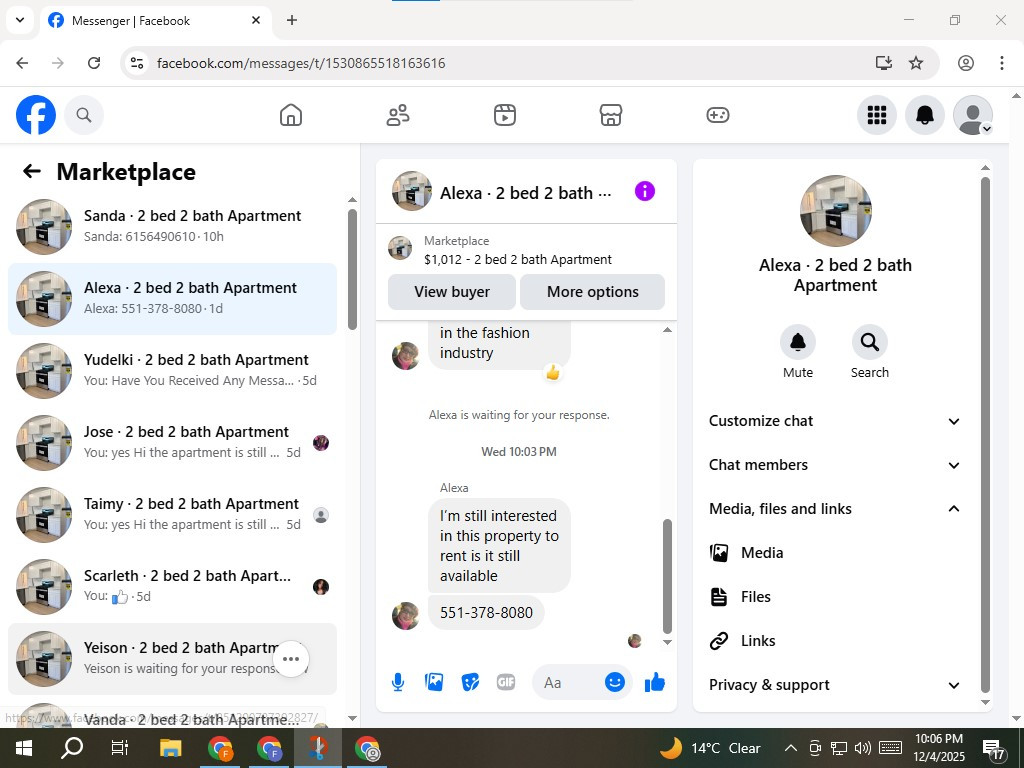Click the Facebook logo
1024x768 pixels.
pos(36,115)
